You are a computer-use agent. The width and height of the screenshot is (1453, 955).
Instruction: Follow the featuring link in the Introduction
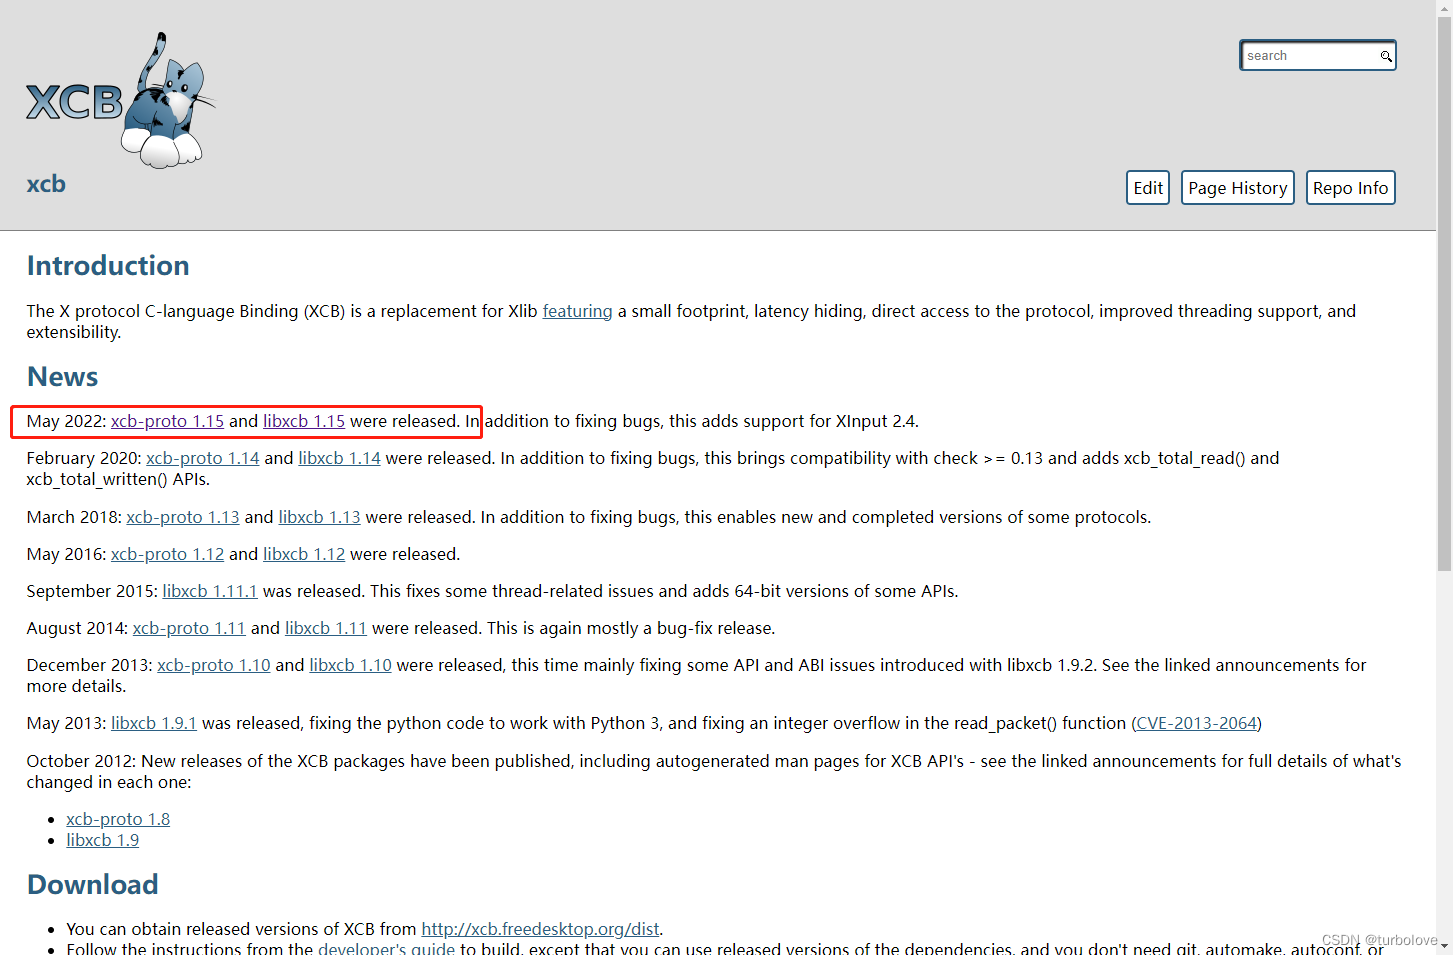pyautogui.click(x=577, y=311)
